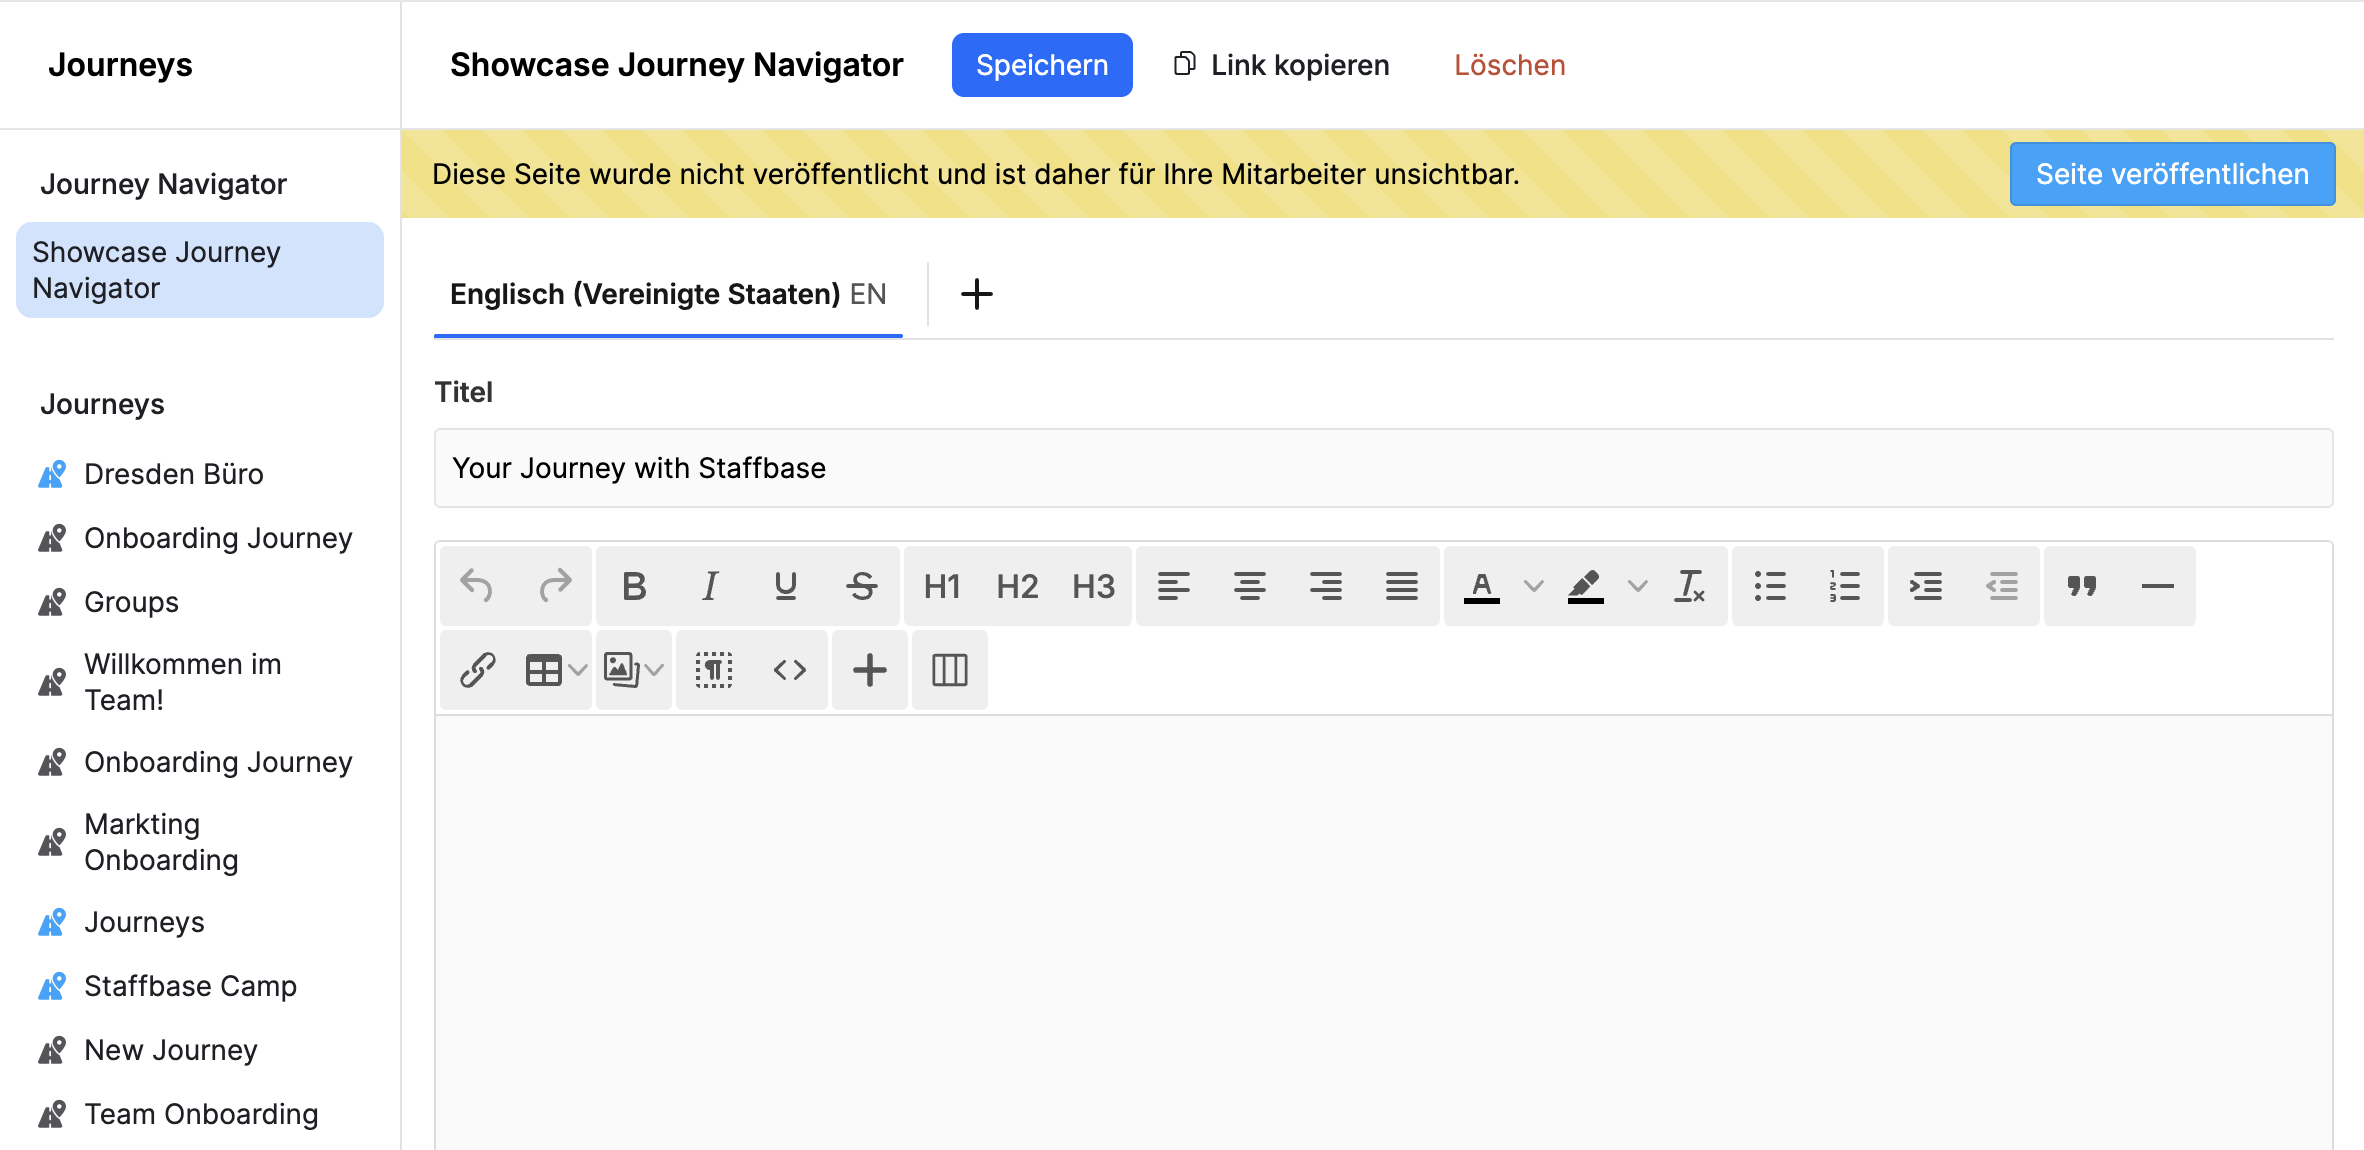Open text color dropdown arrow
2364x1150 pixels.
click(x=1534, y=586)
